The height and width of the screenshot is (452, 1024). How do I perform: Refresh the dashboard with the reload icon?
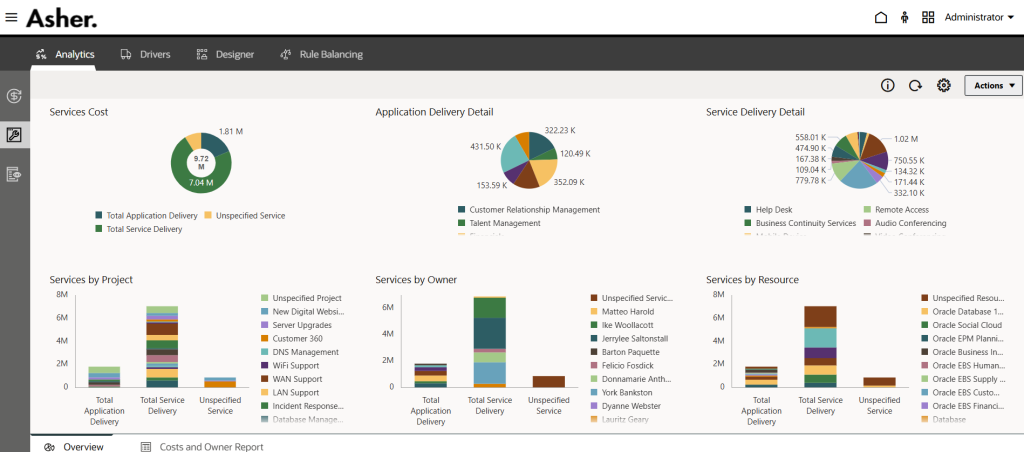915,86
